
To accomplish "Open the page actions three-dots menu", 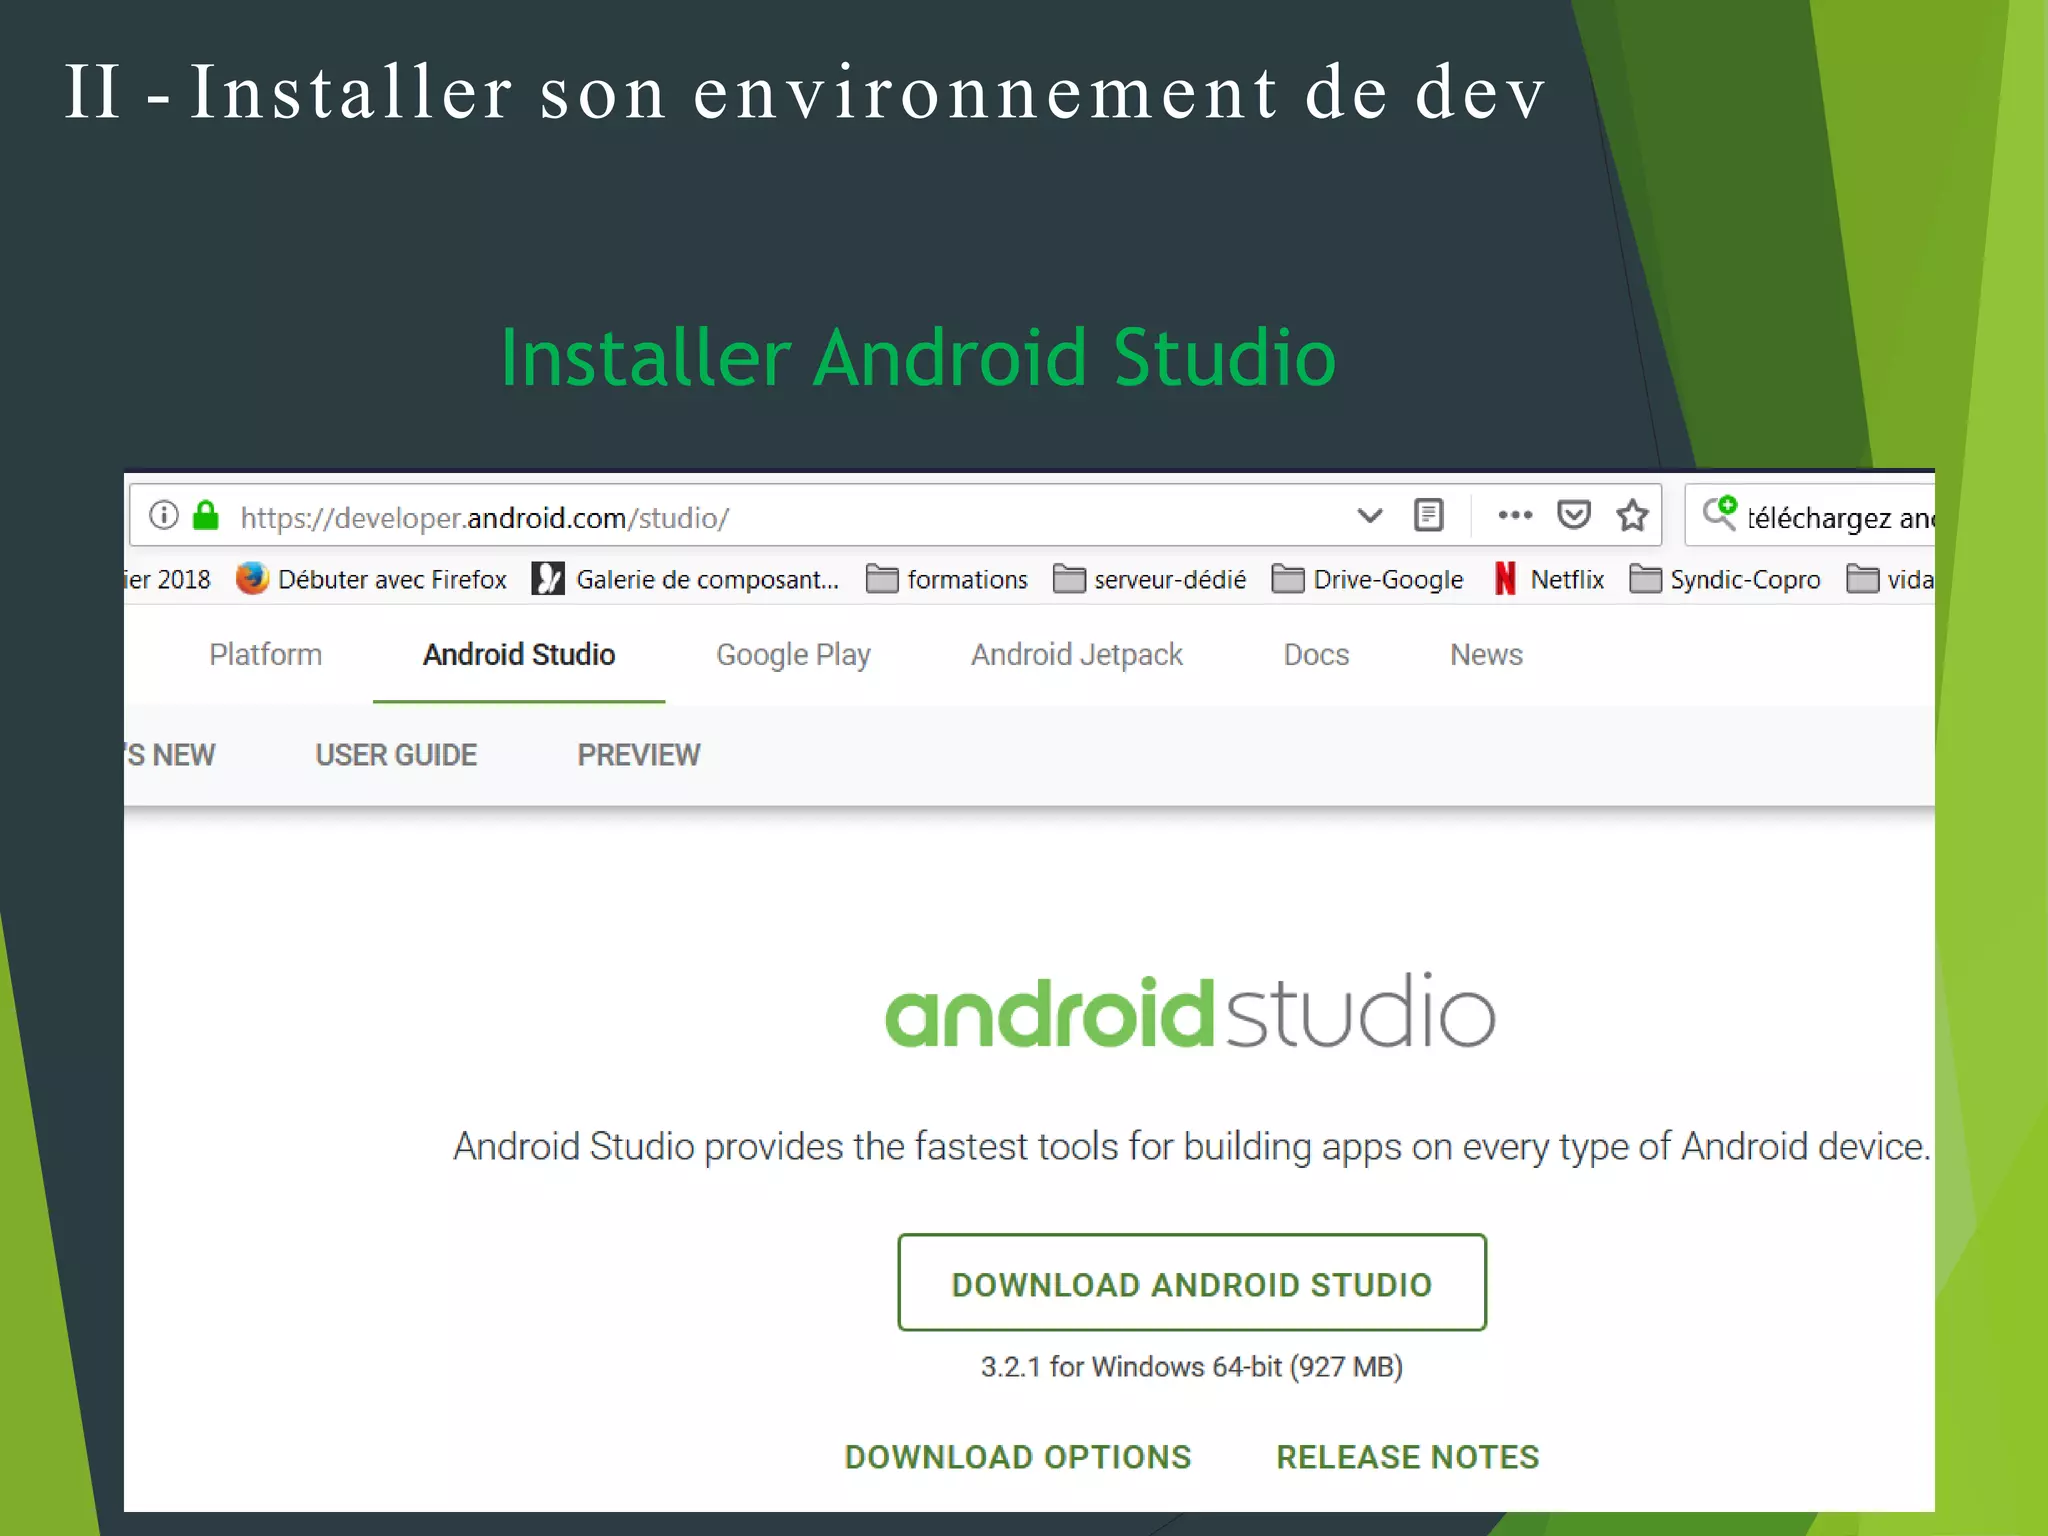I will pos(1515,516).
